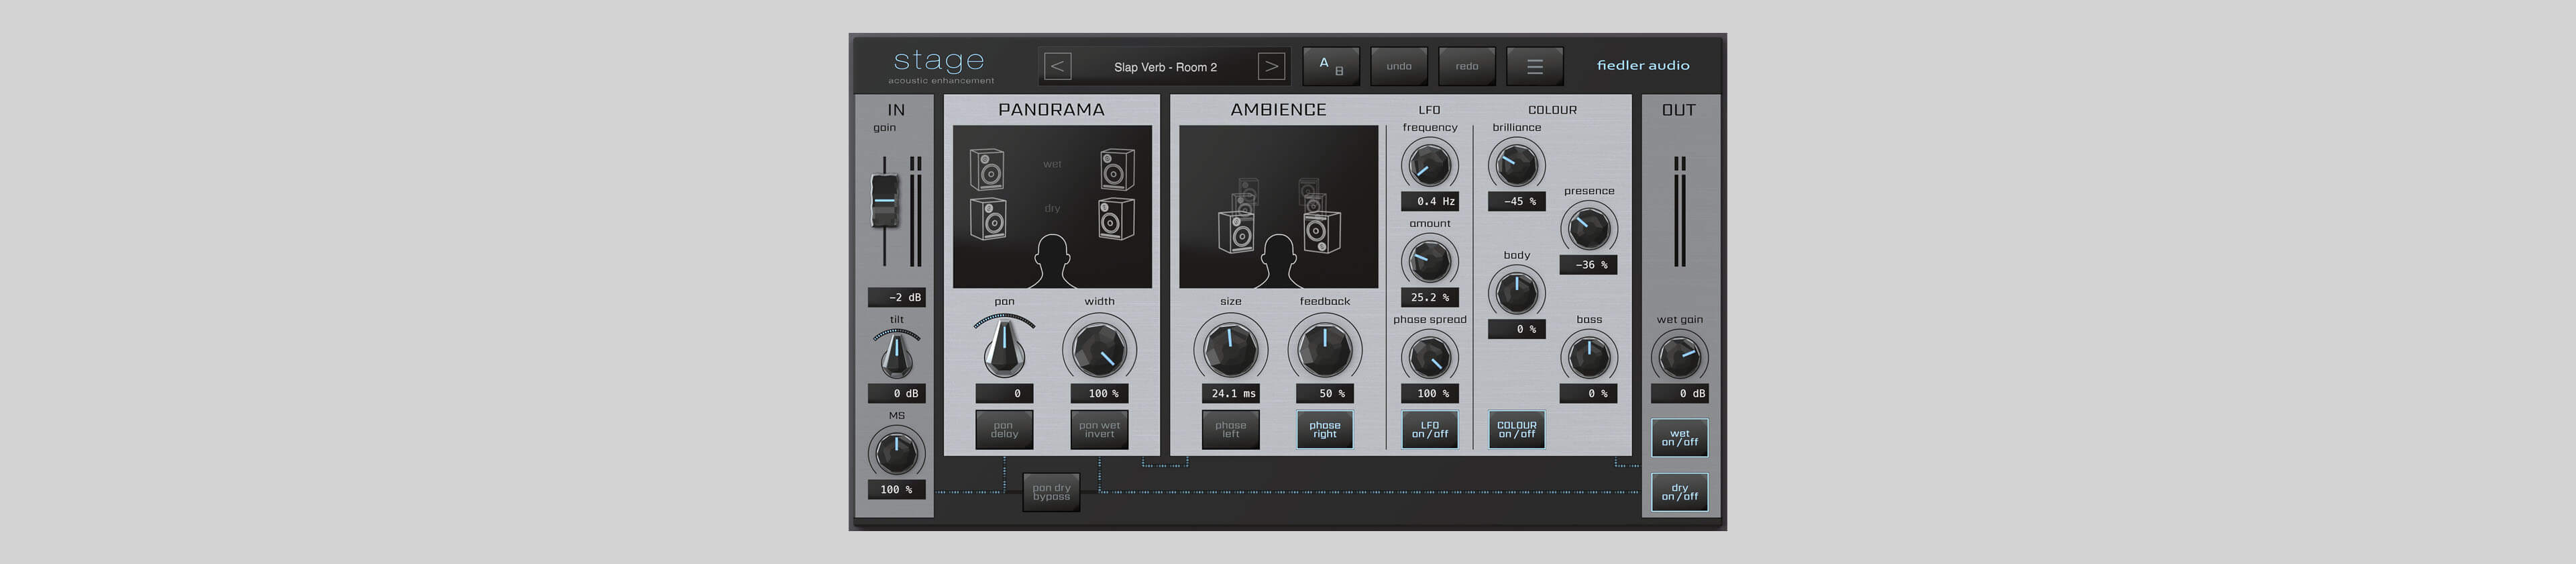Click the Ambience size knob
Screen dimensions: 2576x564
(x=1230, y=350)
